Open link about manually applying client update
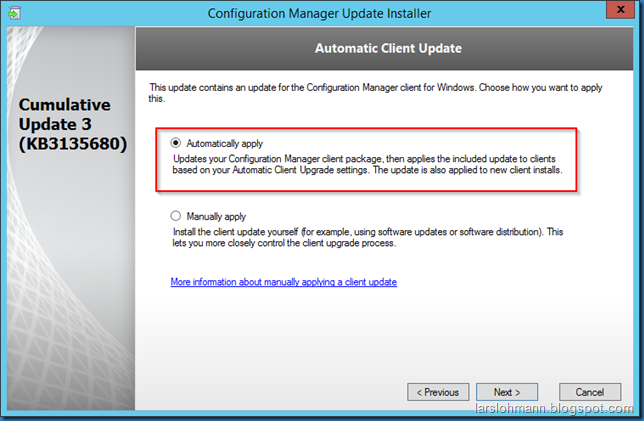 283,282
